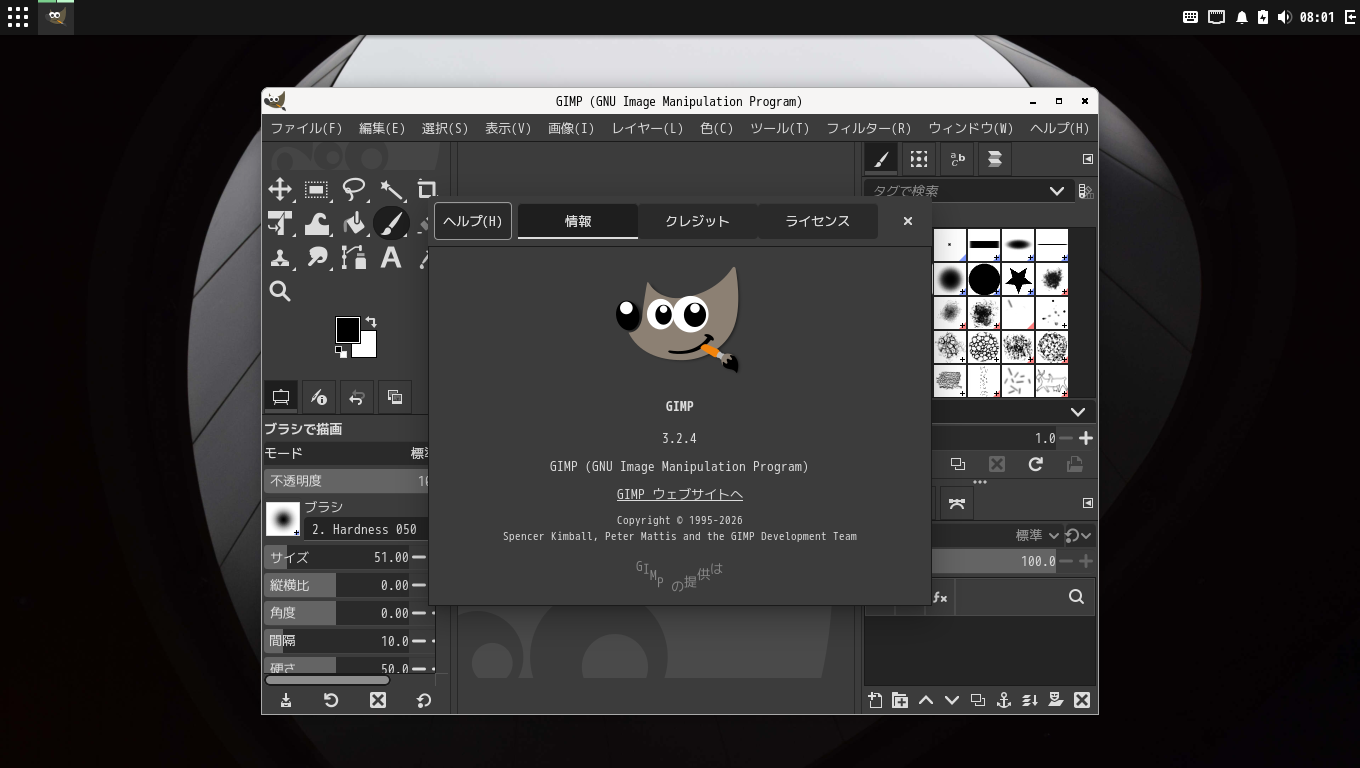Open the brushes dock configuration menu
This screenshot has height=768, width=1360.
tap(1088, 159)
